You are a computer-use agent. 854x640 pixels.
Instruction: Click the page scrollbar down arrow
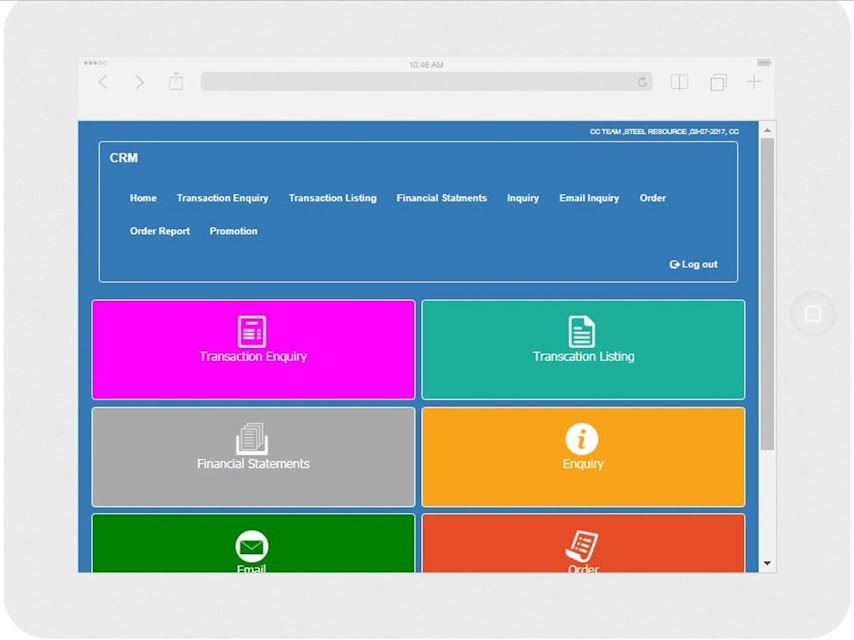point(767,563)
